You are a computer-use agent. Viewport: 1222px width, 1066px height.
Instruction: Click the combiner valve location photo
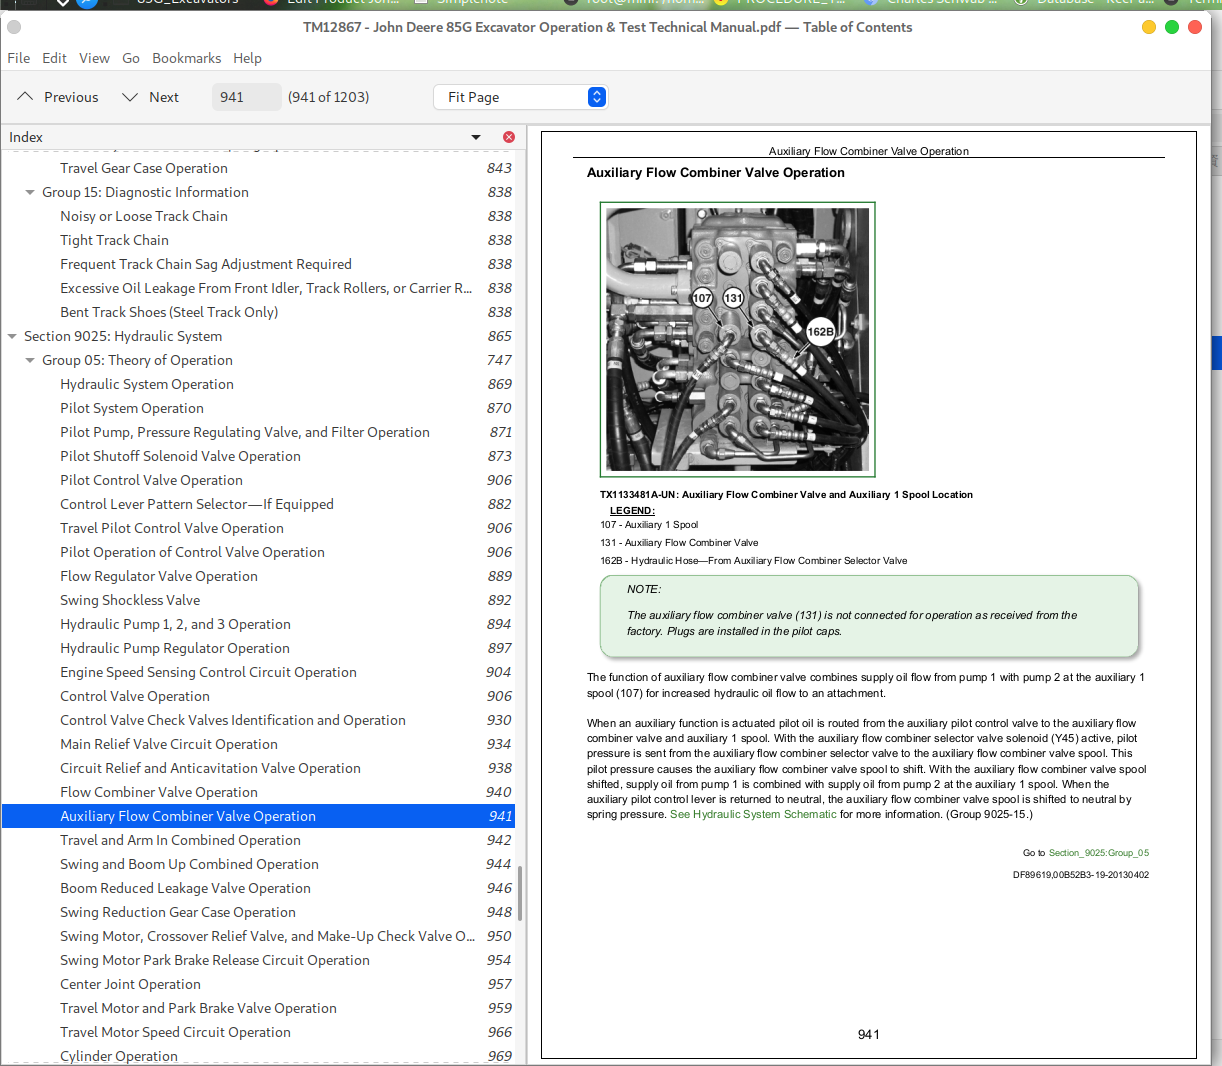point(737,339)
